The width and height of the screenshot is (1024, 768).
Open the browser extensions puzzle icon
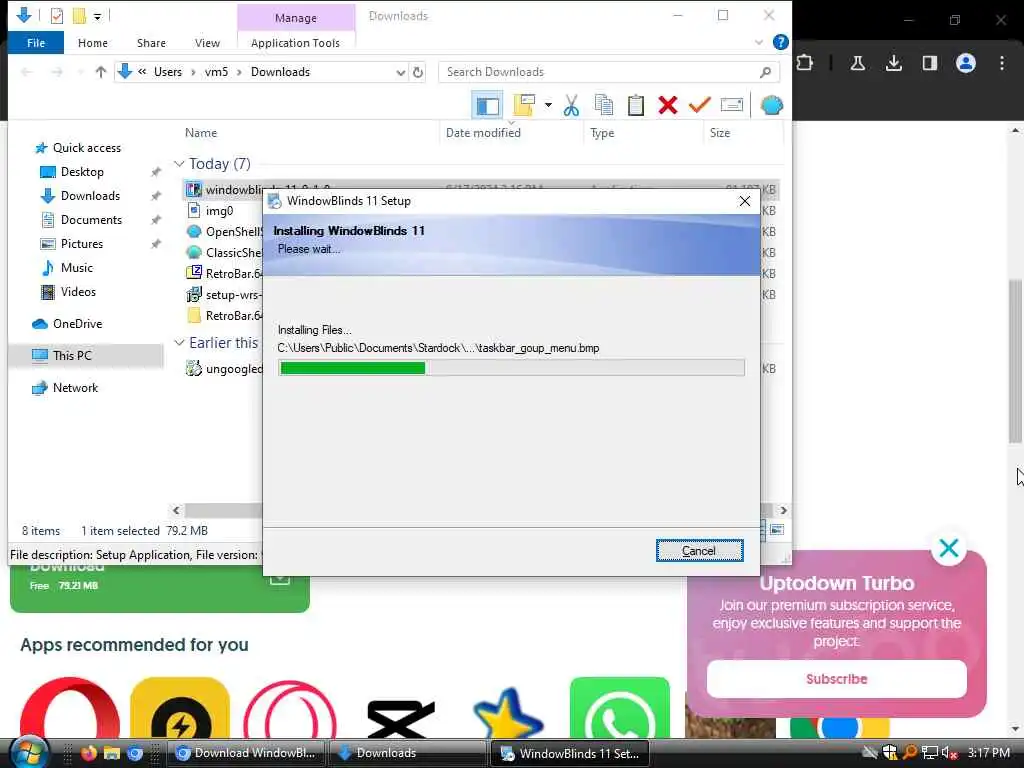[x=805, y=63]
